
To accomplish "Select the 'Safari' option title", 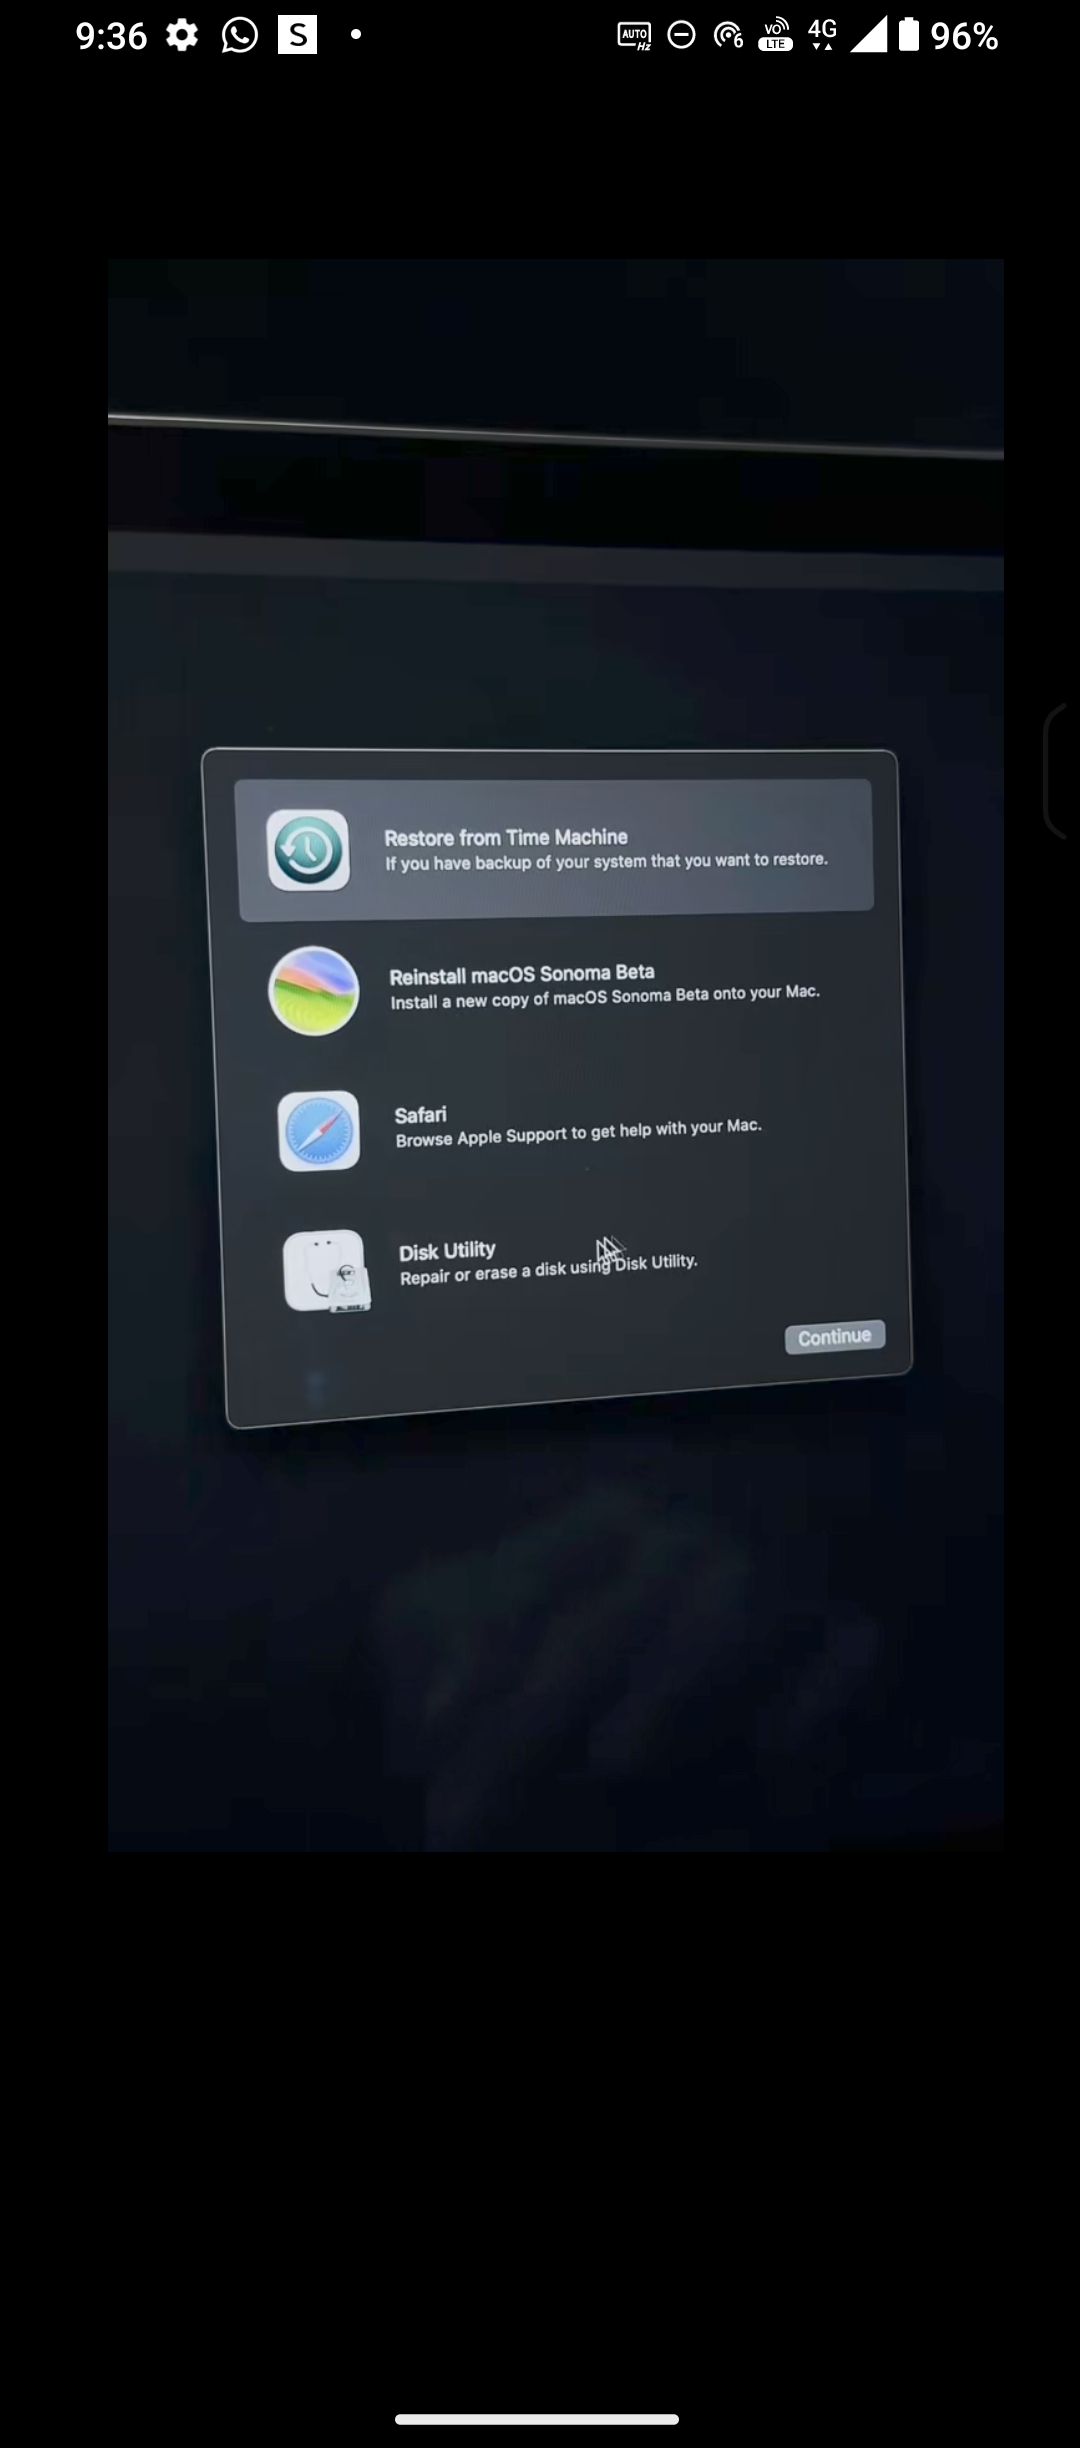I will click(x=420, y=1115).
